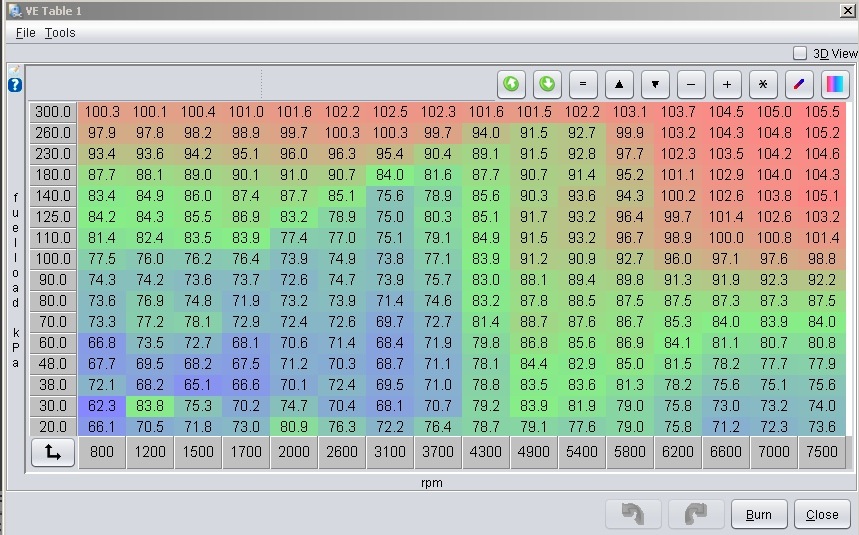Click the Burn button
Screen dimensions: 859x535
[759, 514]
